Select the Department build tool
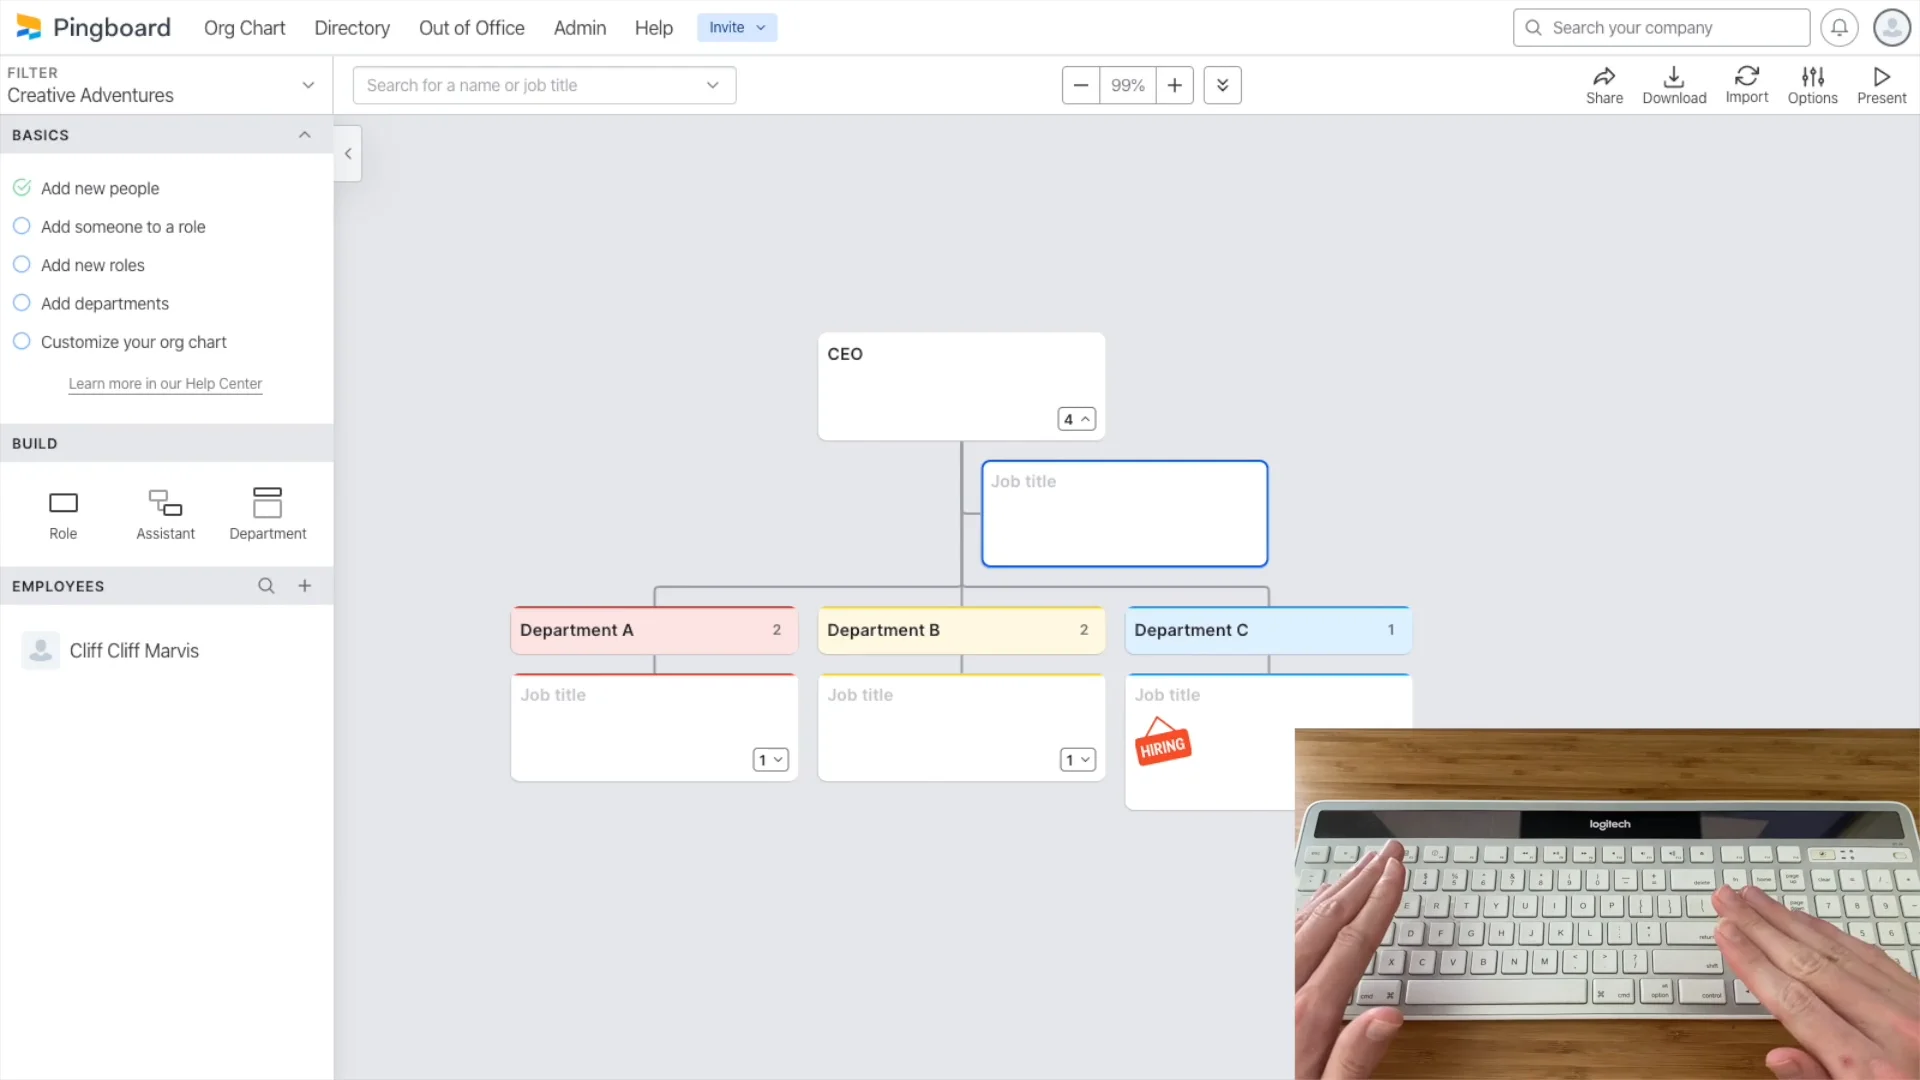 point(267,503)
